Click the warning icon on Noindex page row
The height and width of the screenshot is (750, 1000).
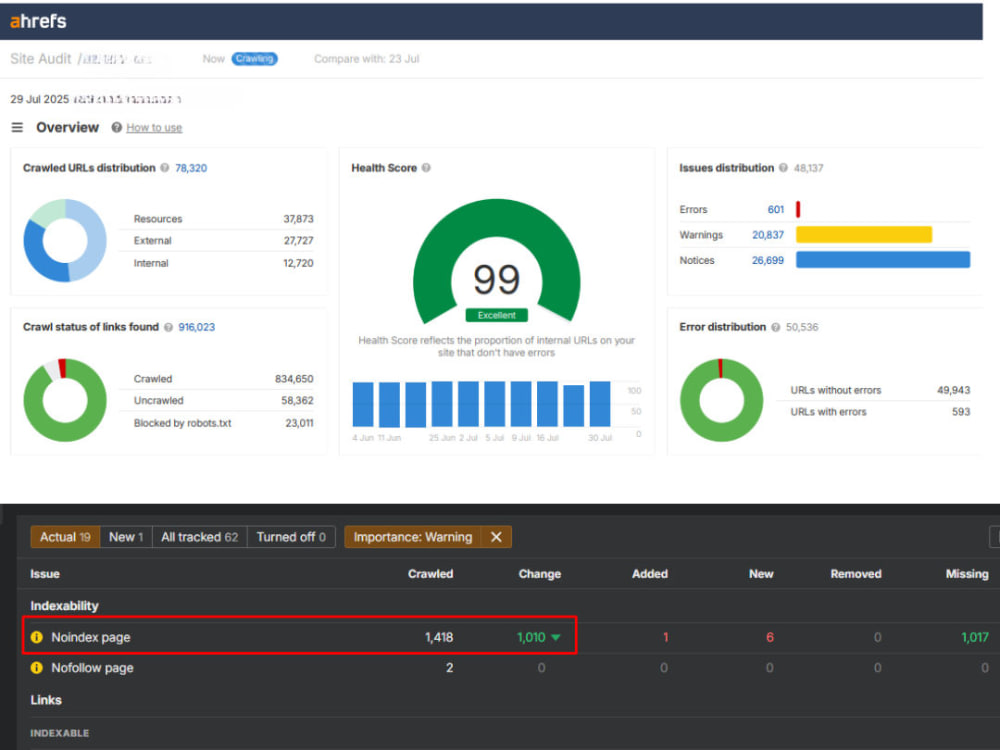(37, 637)
